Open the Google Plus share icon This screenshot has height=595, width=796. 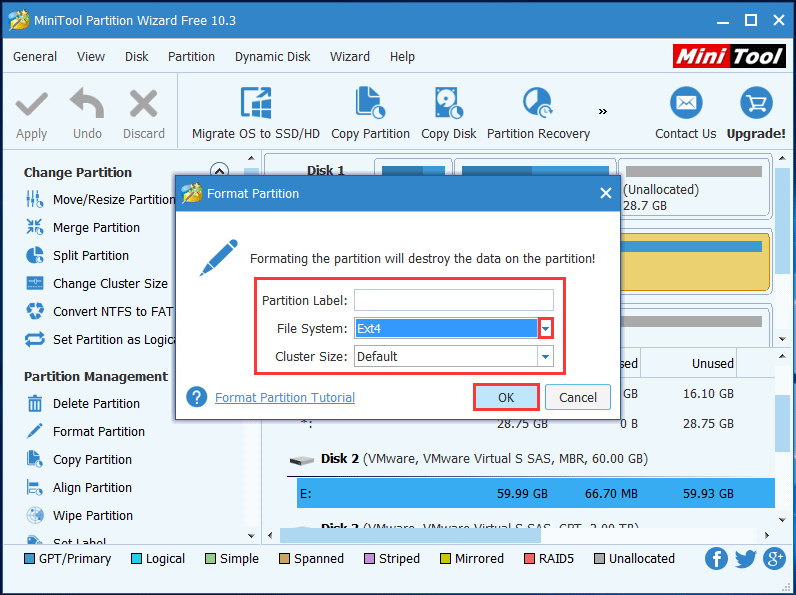pyautogui.click(x=774, y=559)
